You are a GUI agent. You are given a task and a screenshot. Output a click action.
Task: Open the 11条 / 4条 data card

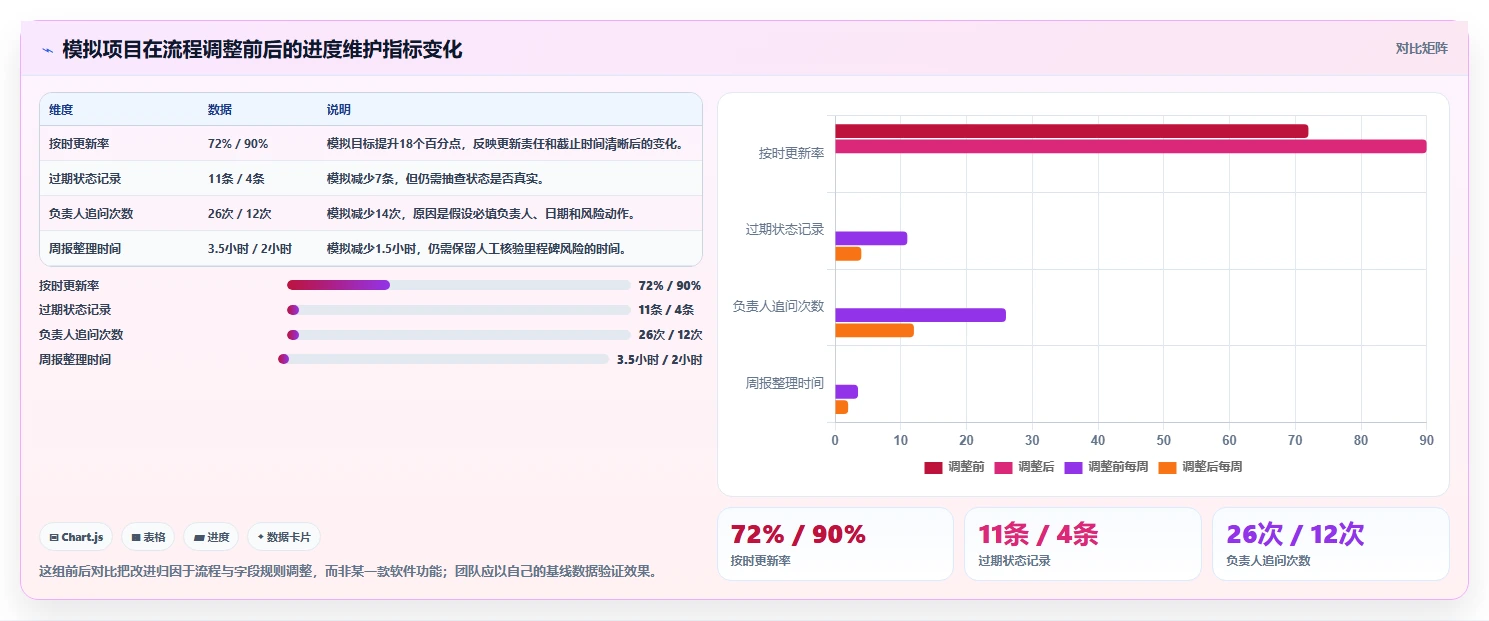[1082, 544]
